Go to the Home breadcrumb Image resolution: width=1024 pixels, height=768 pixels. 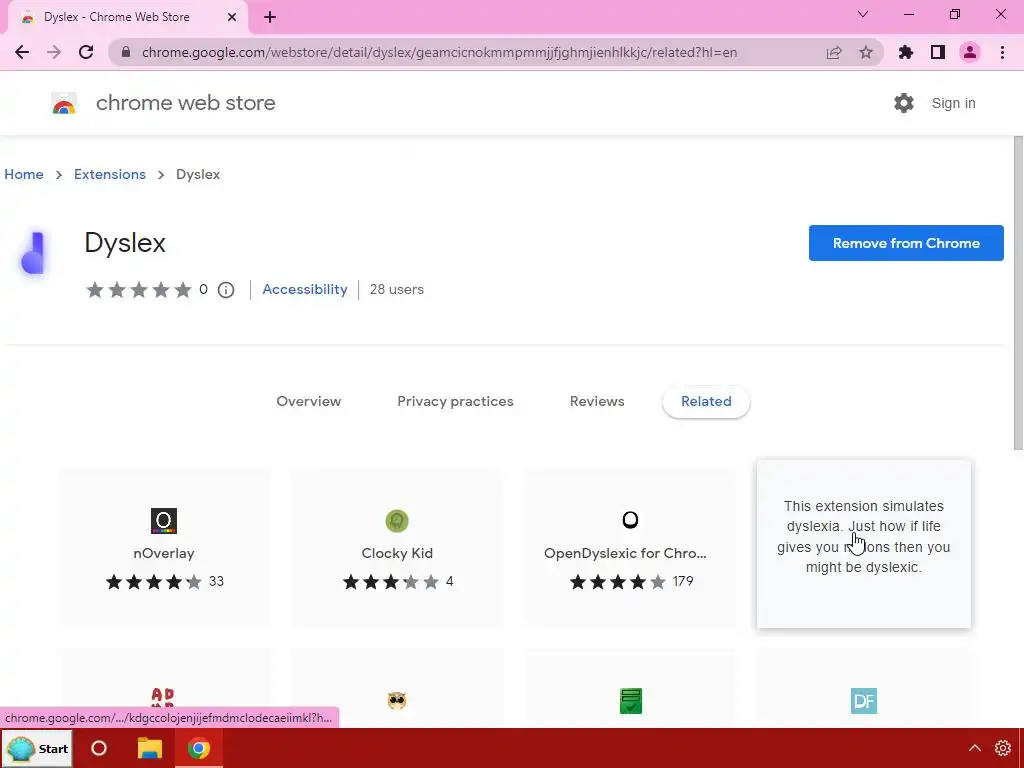click(24, 174)
